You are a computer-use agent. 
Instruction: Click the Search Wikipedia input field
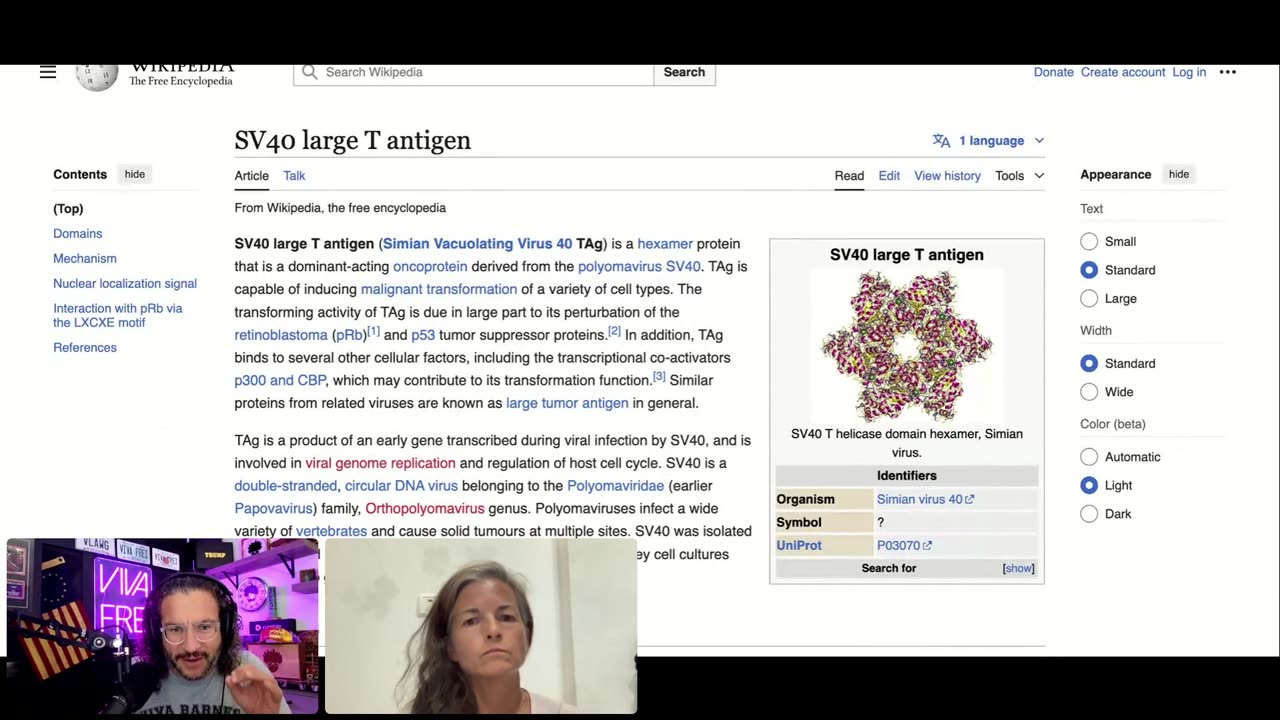pos(473,72)
